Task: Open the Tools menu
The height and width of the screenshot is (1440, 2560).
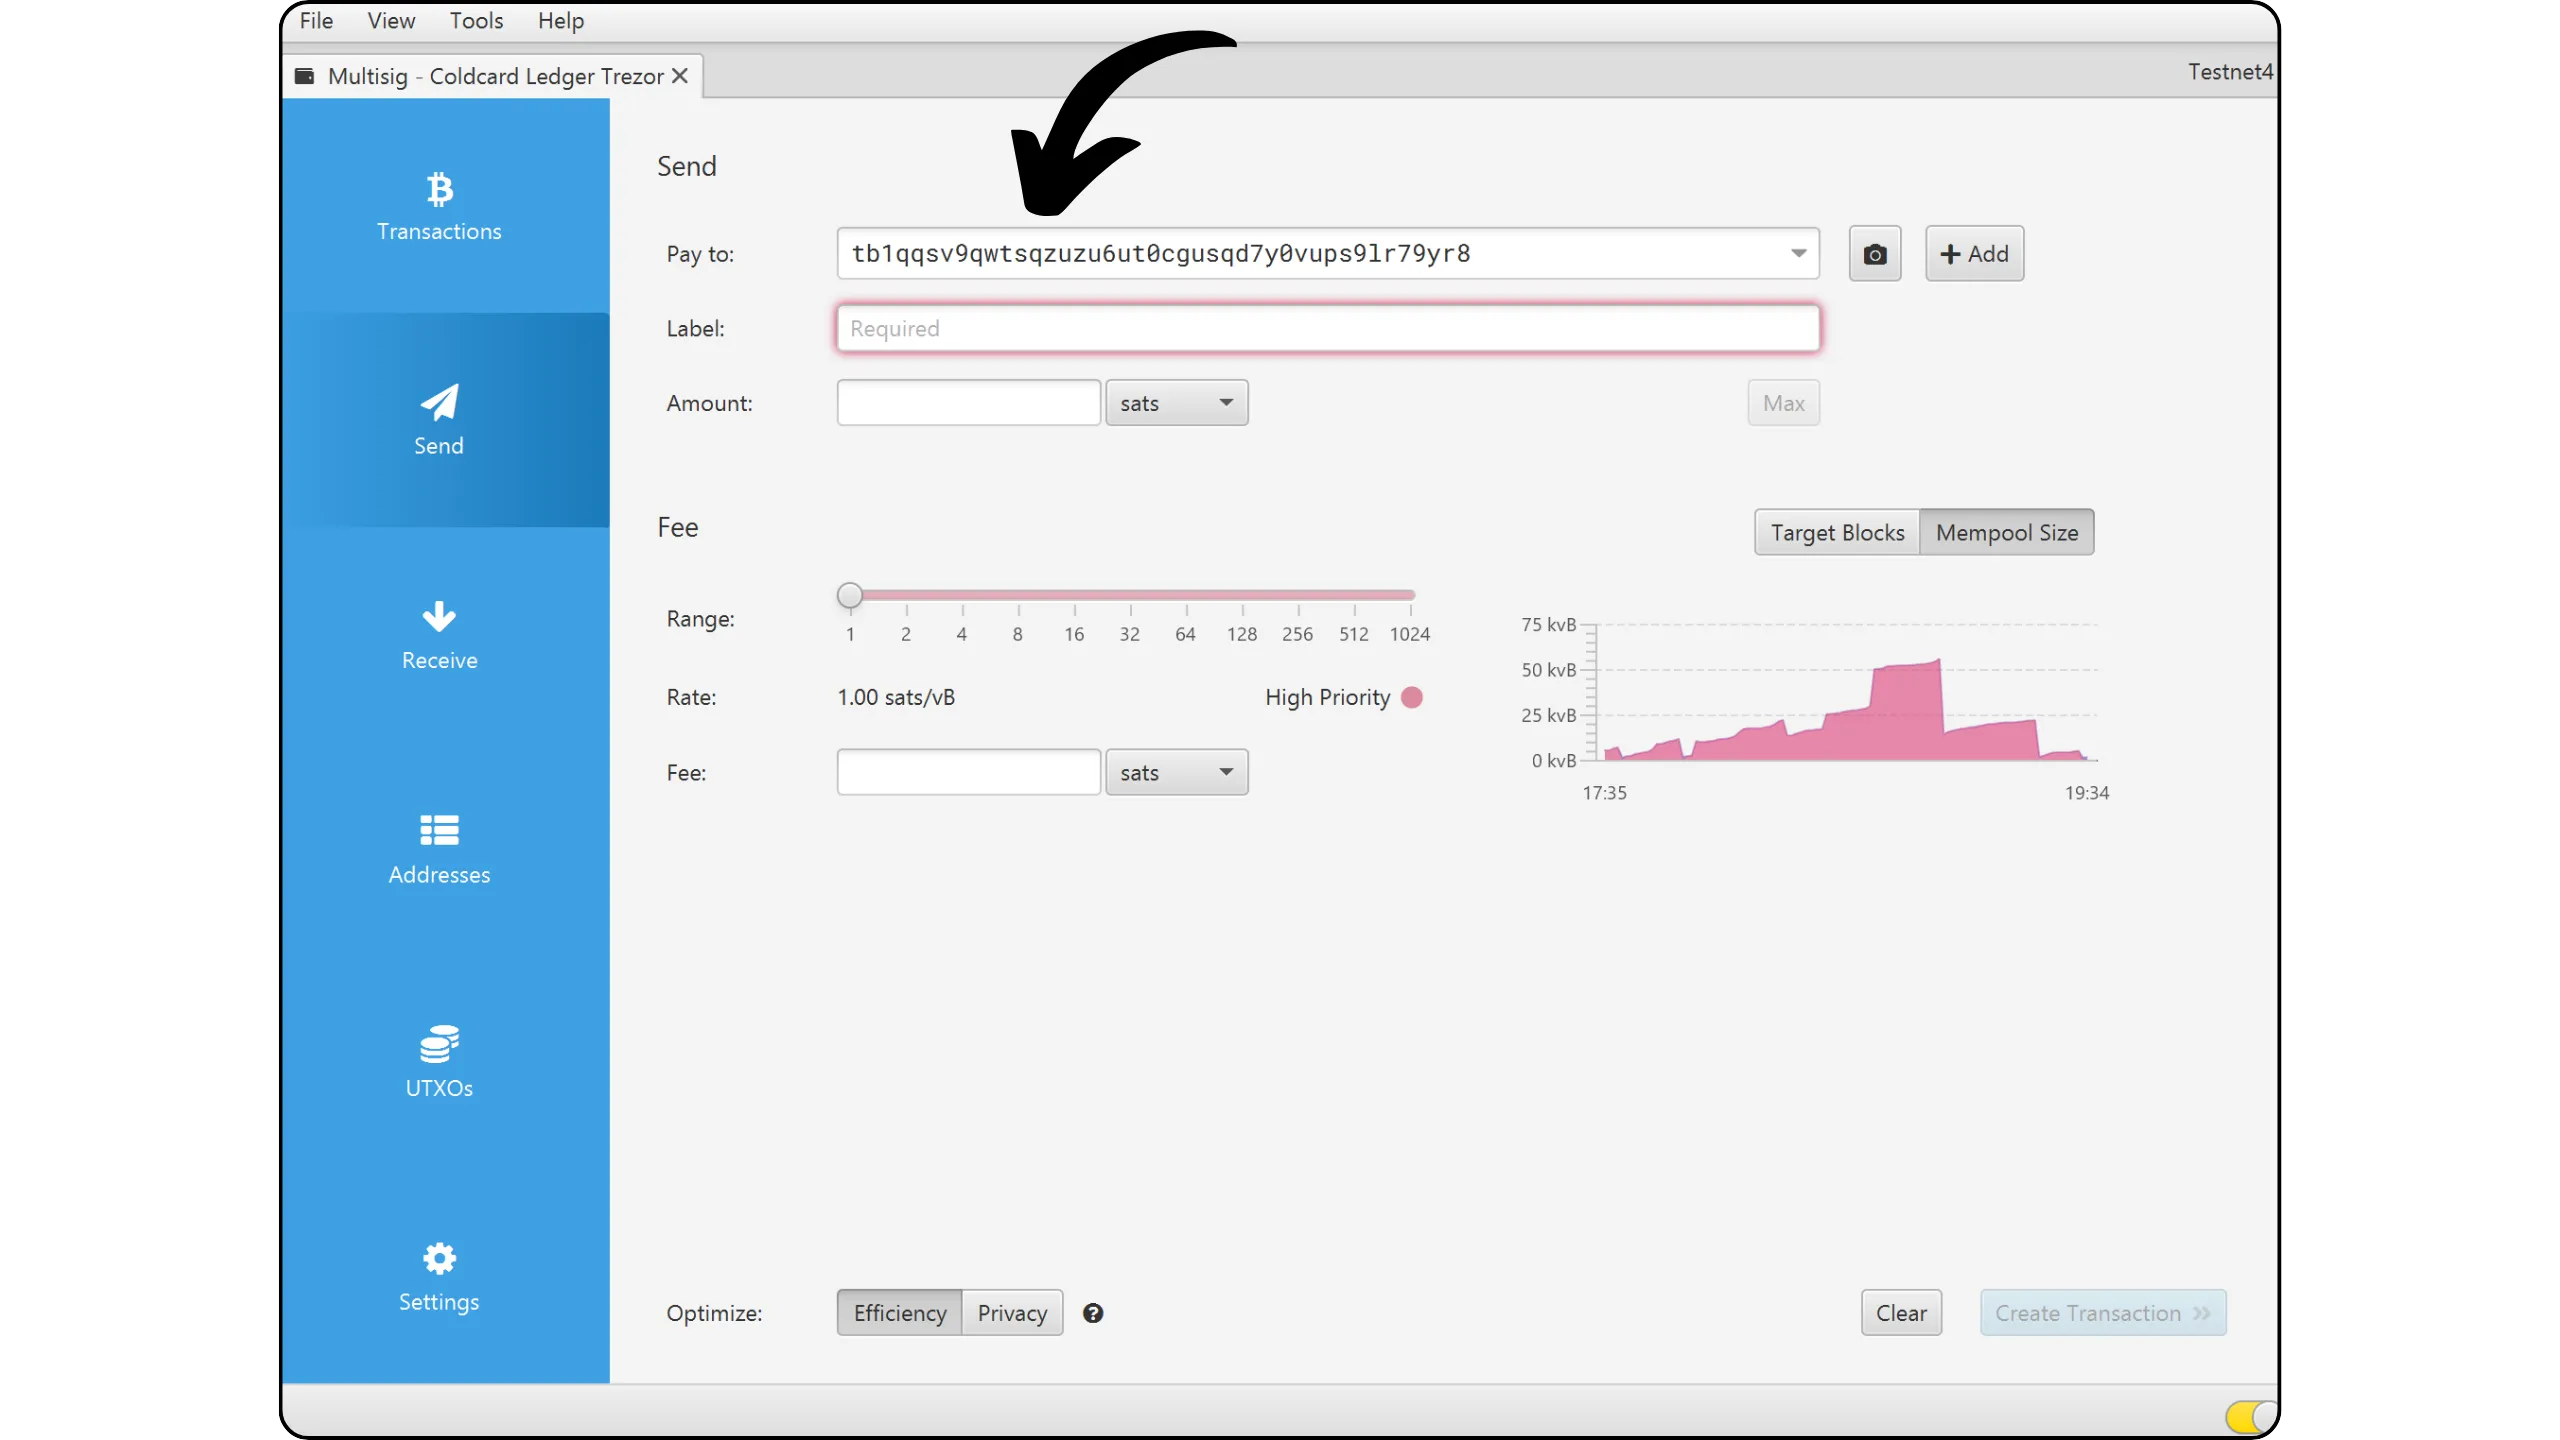Action: 476,21
